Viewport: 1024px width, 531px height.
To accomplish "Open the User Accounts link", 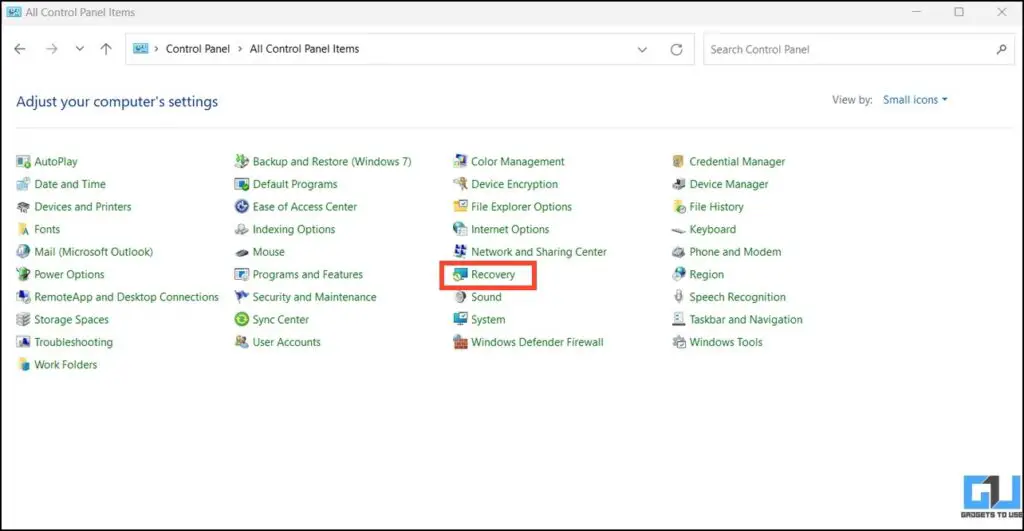I will pyautogui.click(x=286, y=343).
